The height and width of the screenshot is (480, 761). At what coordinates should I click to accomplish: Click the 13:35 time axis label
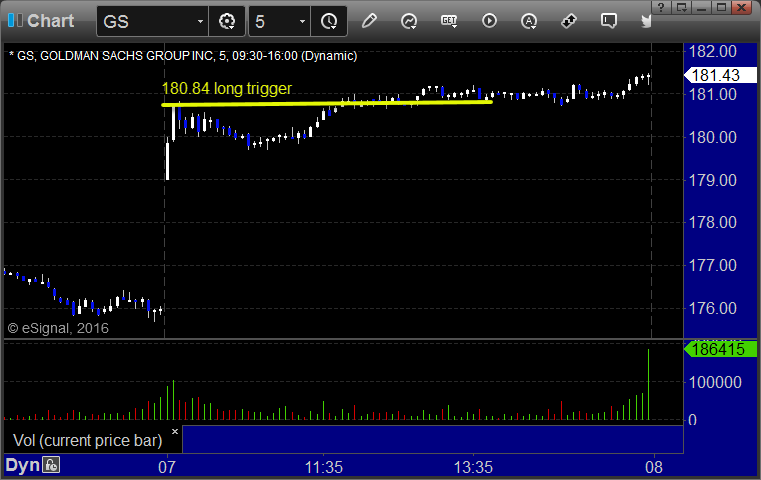[473, 467]
